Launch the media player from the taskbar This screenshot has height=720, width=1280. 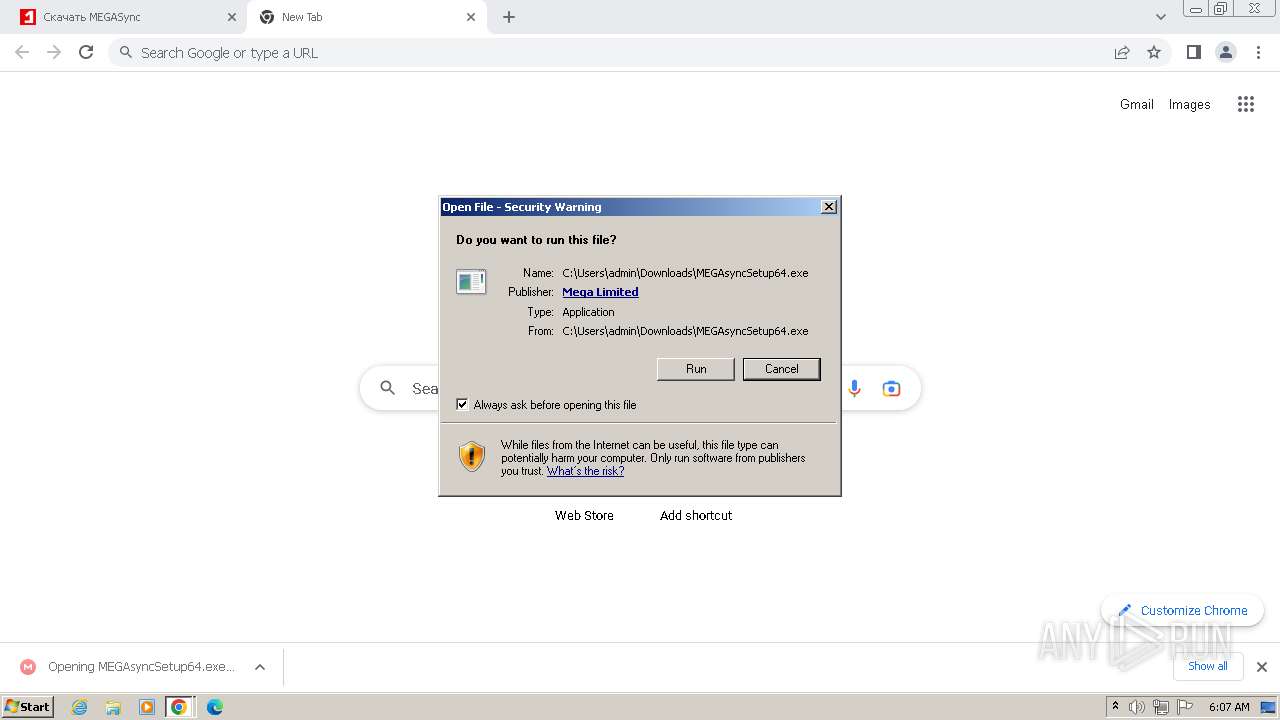146,707
